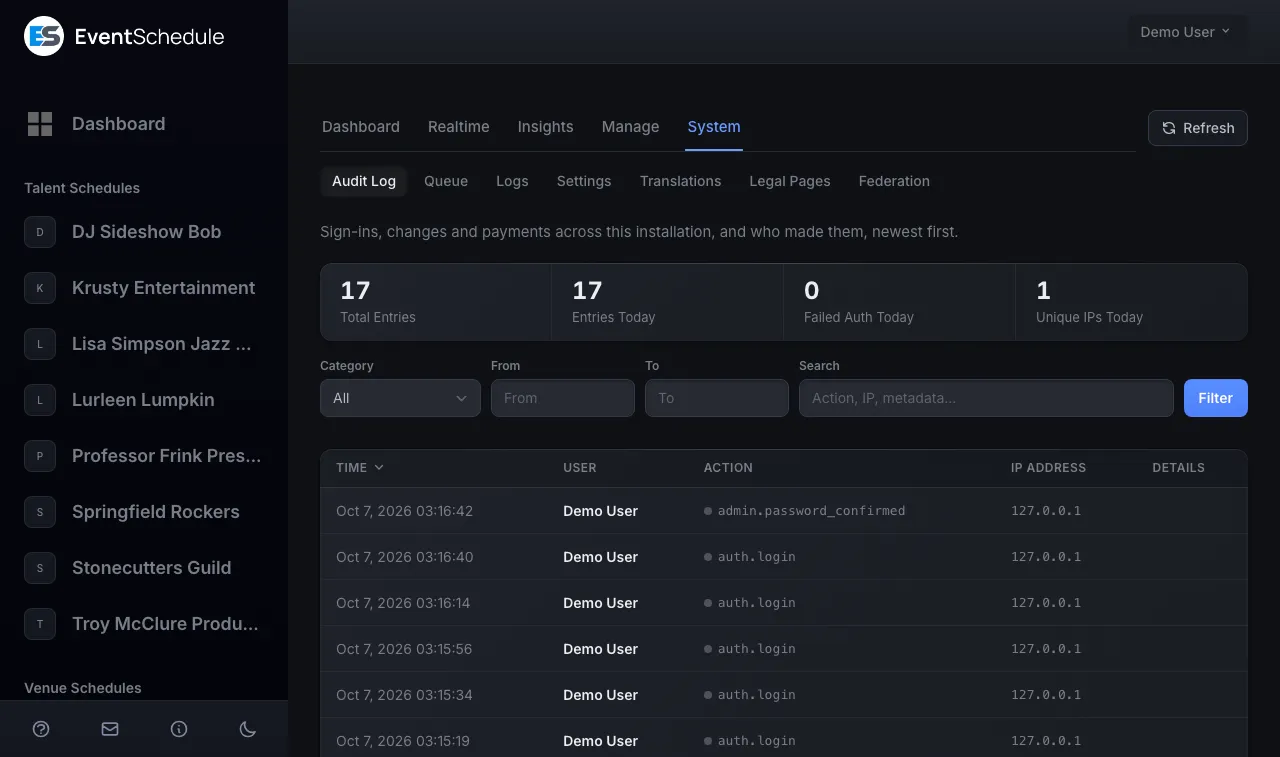Open the Demo User account menu
This screenshot has height=757, width=1280.
click(x=1187, y=32)
